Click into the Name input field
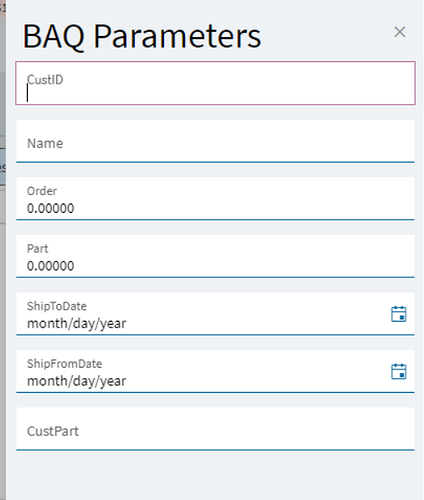 click(215, 141)
